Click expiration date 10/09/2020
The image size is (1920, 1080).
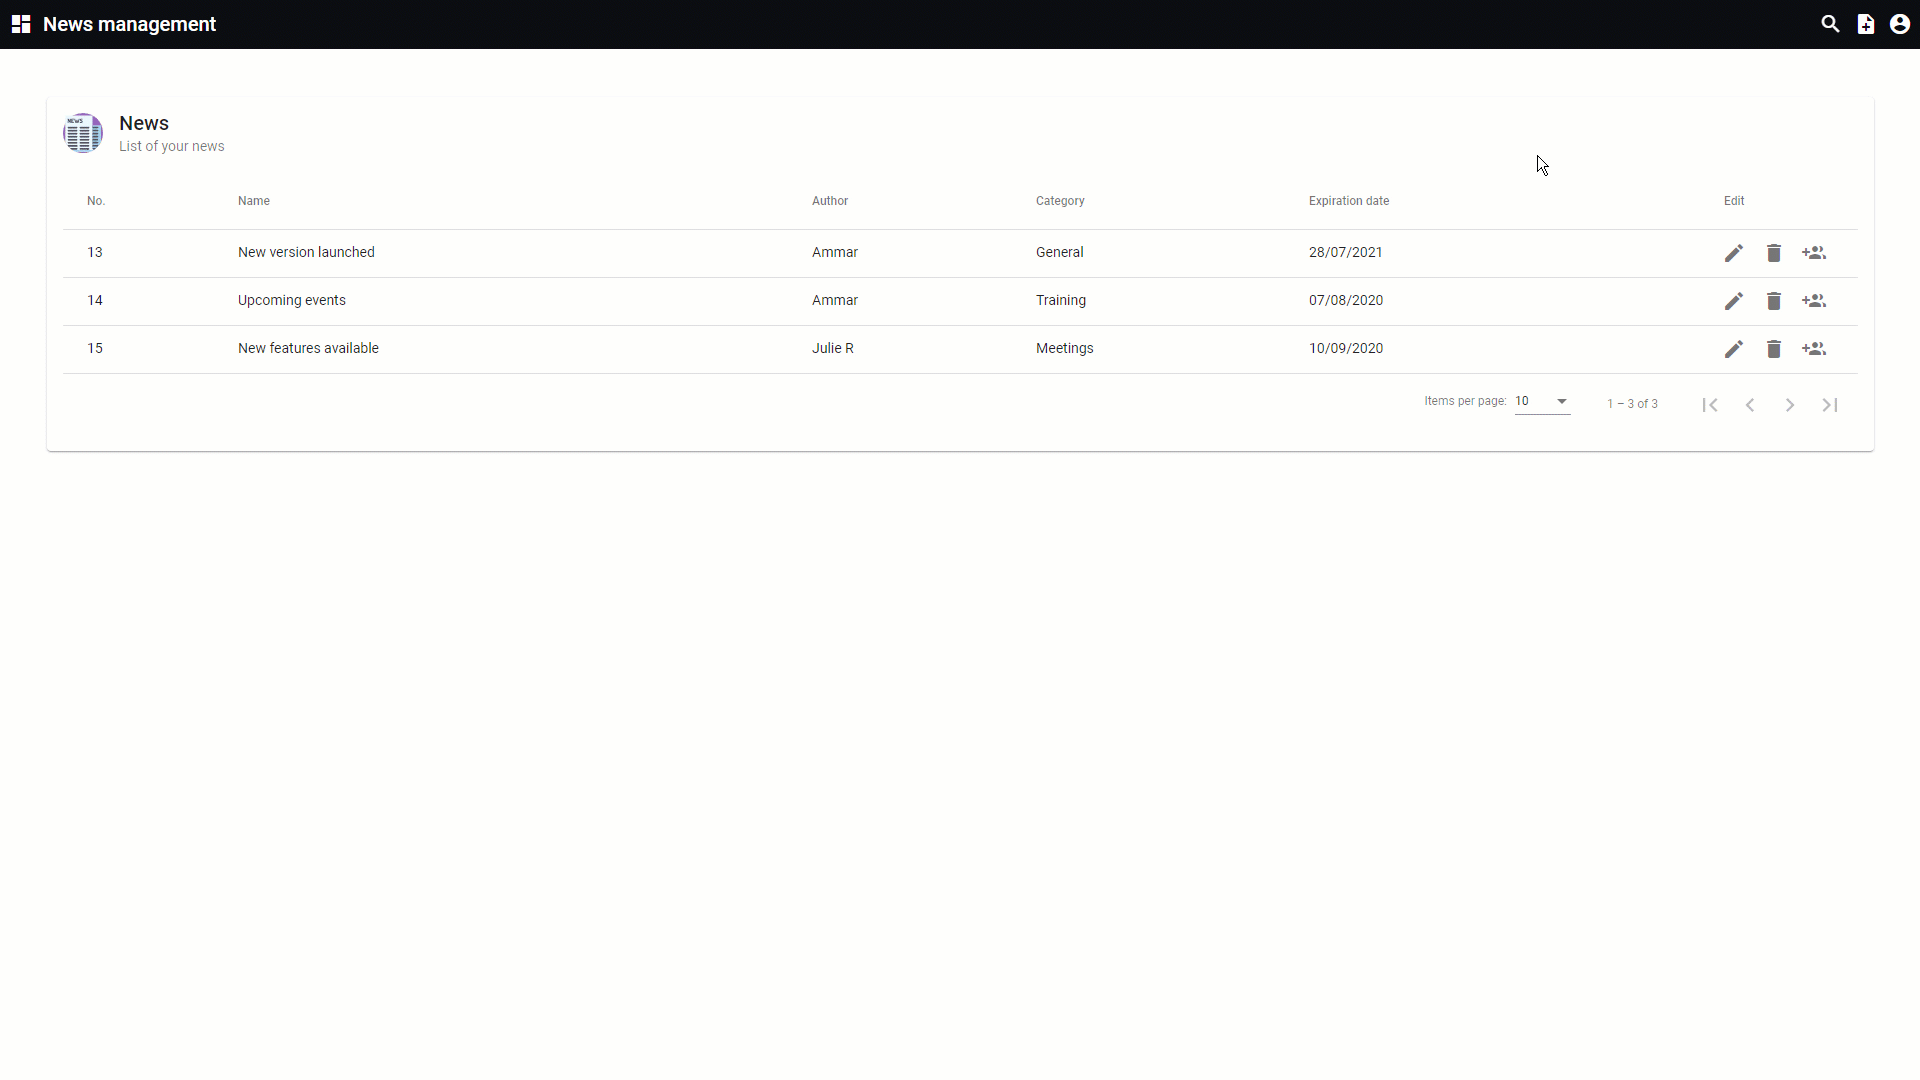coord(1346,348)
